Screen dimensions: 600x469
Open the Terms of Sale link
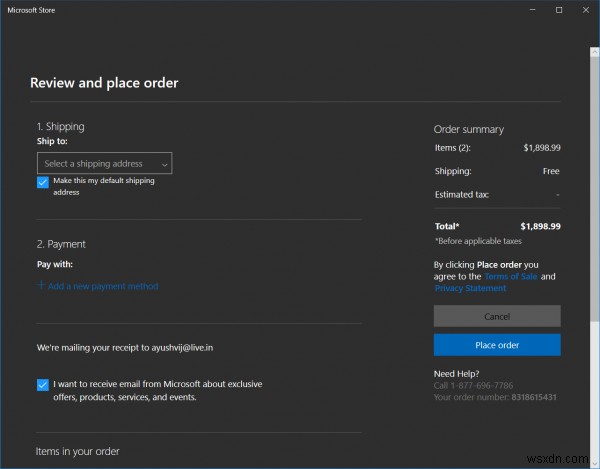(x=511, y=276)
